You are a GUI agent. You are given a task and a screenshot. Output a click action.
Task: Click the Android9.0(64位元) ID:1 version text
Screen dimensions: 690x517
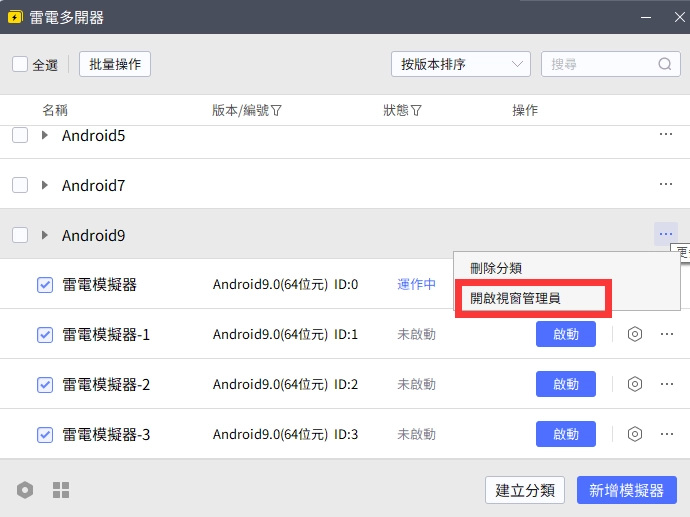[x=285, y=334]
